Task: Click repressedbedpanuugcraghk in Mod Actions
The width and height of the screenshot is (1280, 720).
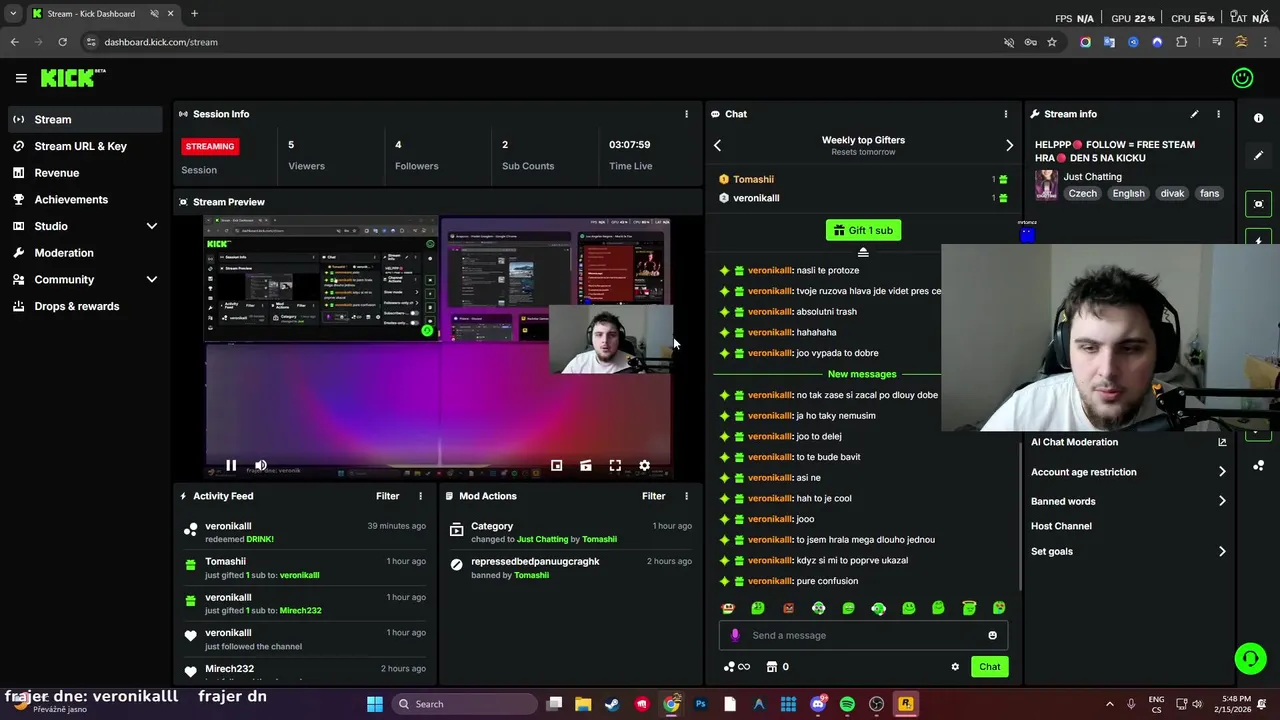Action: coord(535,561)
